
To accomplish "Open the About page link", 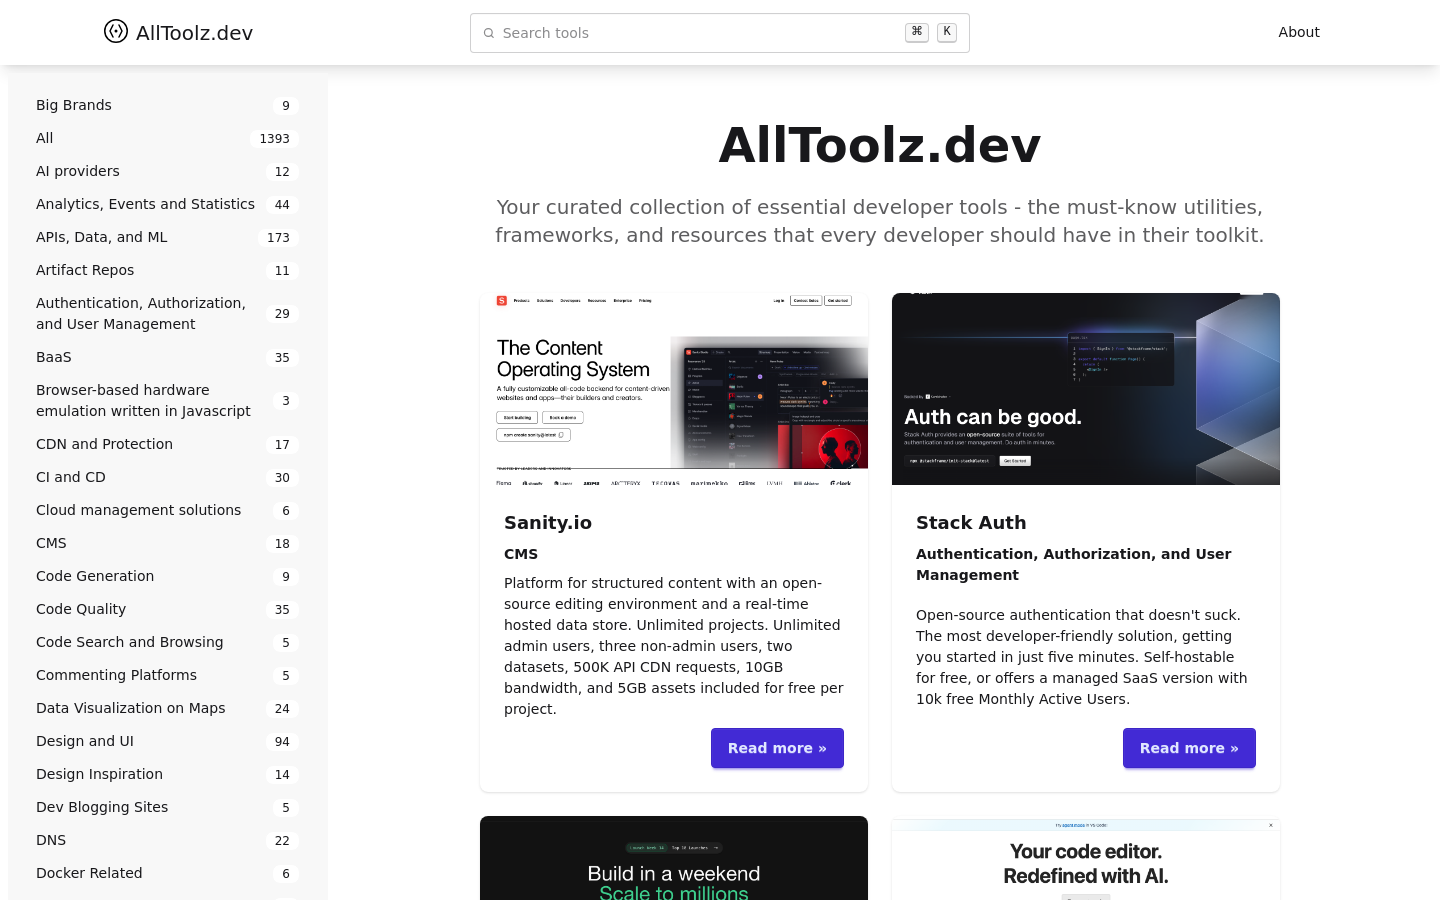I will click(1299, 32).
